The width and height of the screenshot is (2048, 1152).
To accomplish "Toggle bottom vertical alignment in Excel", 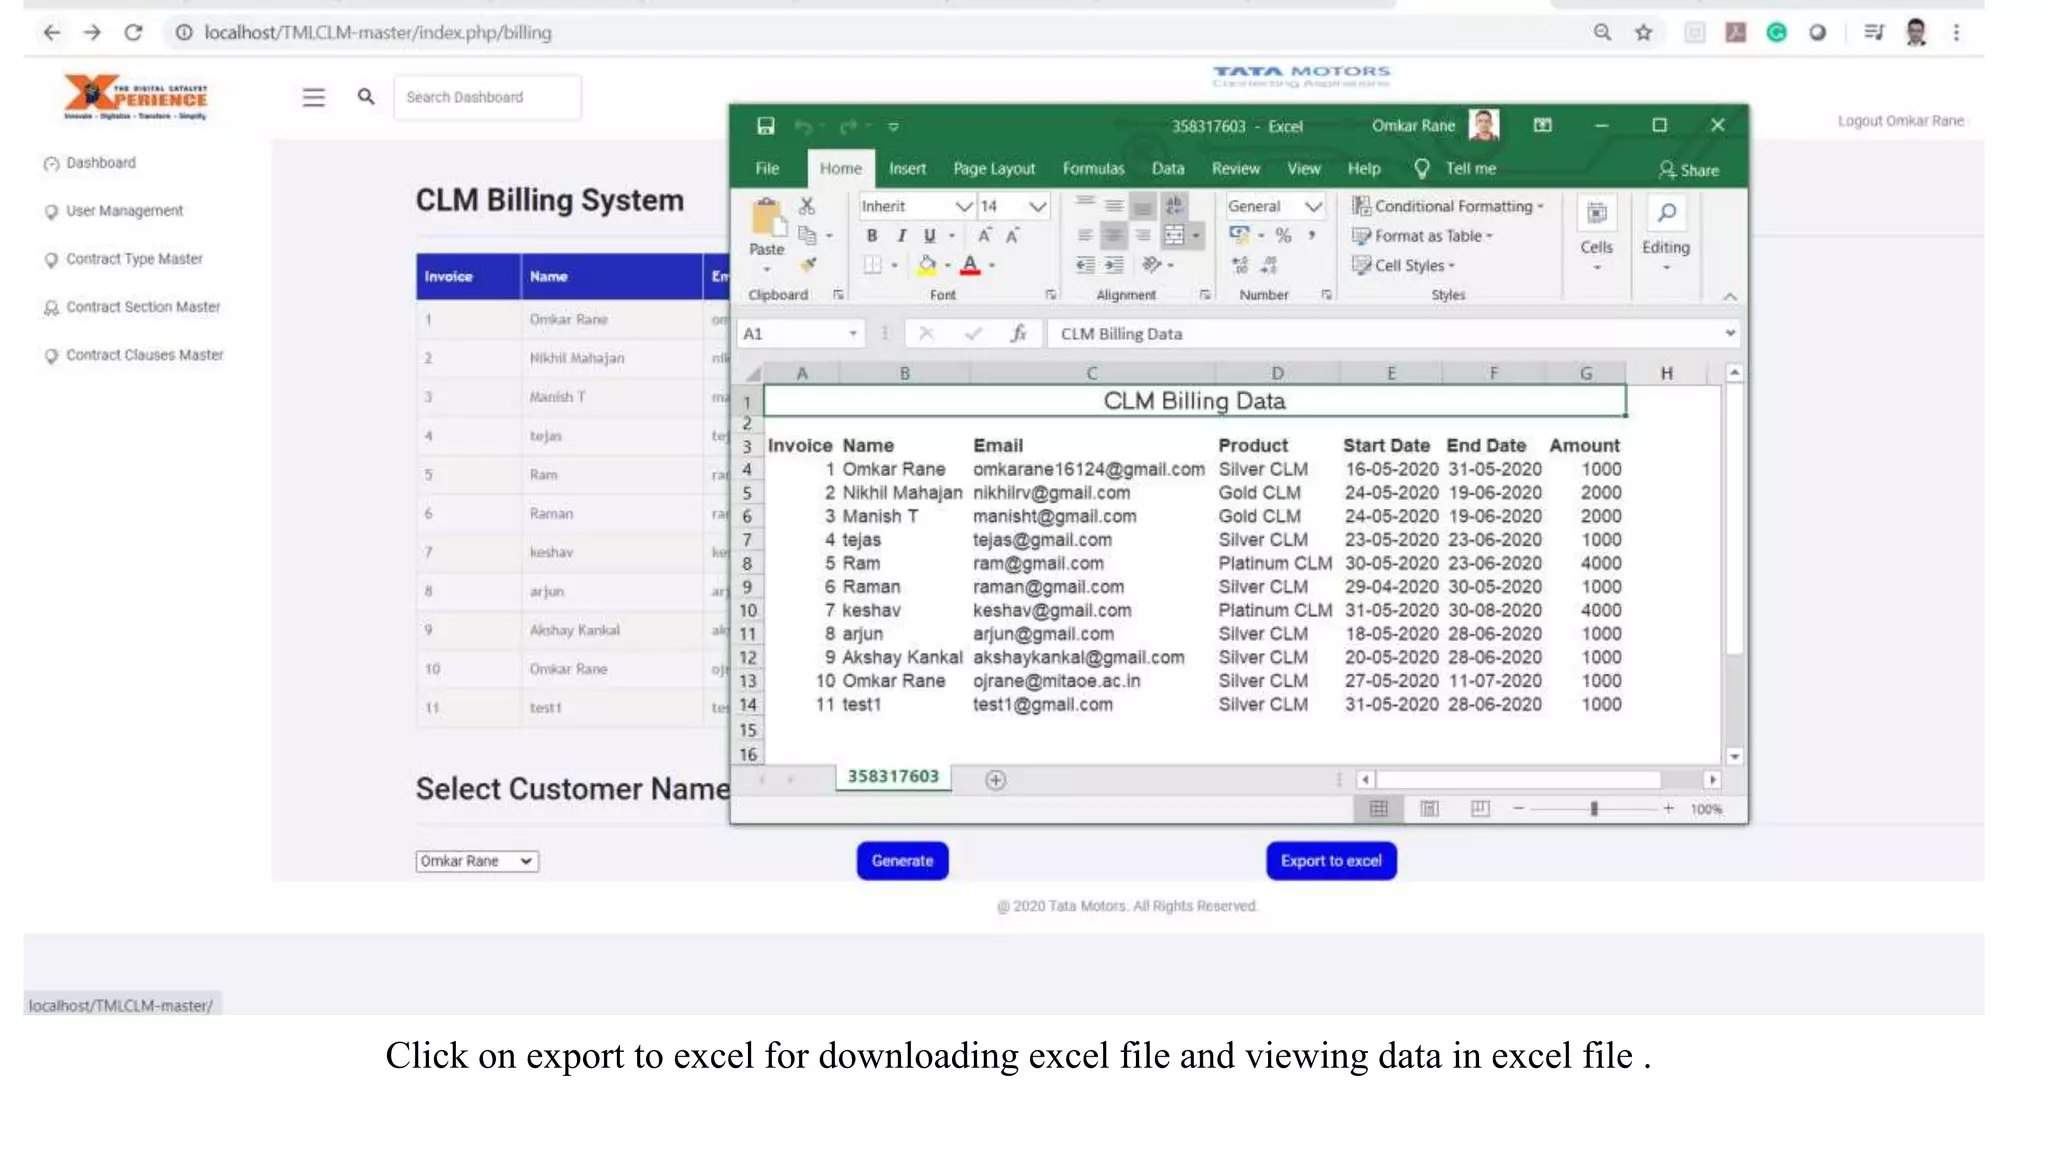I will [1142, 206].
